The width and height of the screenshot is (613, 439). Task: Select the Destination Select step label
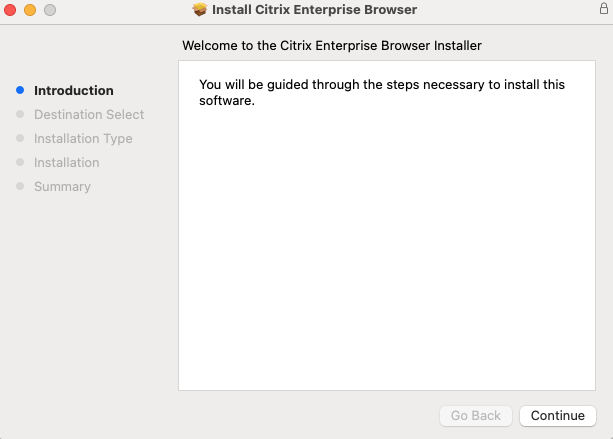tap(89, 114)
